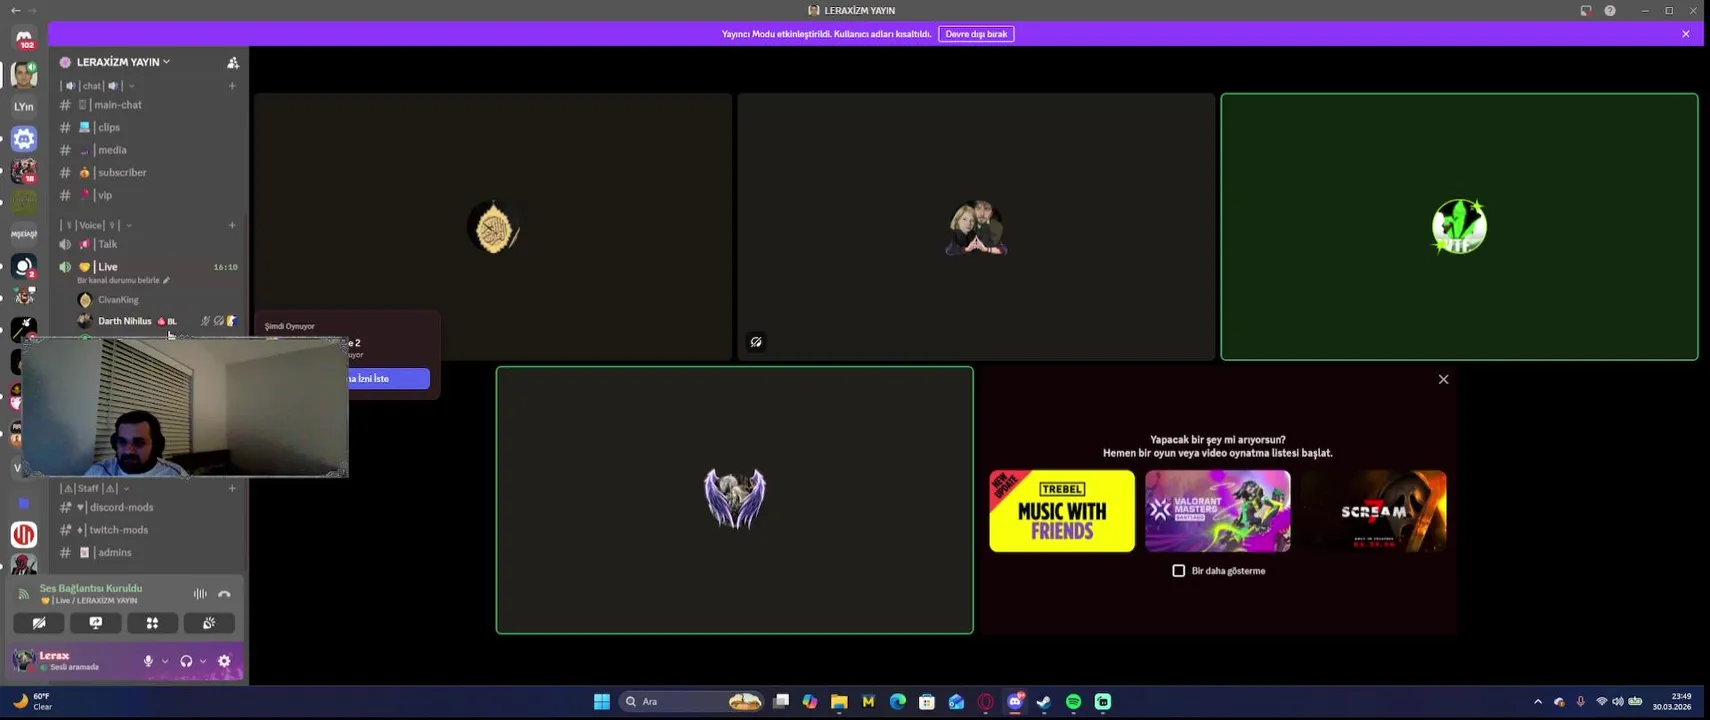Check the 'Bir daha gösterme' checkbox
Image resolution: width=1710 pixels, height=720 pixels.
coord(1178,571)
